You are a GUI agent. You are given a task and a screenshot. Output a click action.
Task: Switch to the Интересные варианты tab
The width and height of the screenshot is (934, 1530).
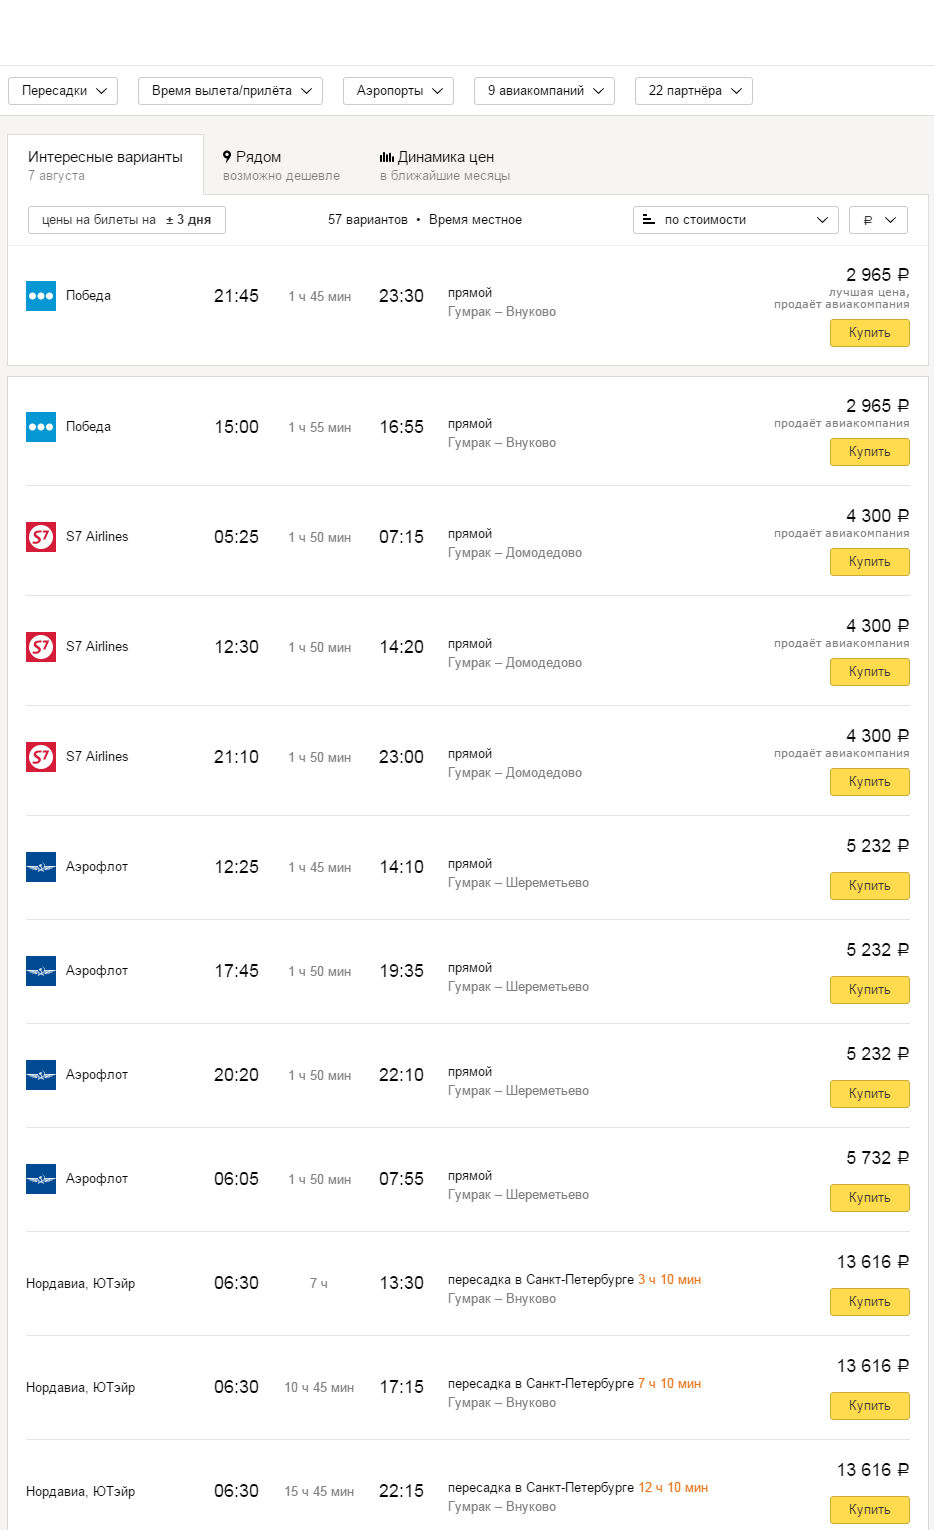pos(105,165)
